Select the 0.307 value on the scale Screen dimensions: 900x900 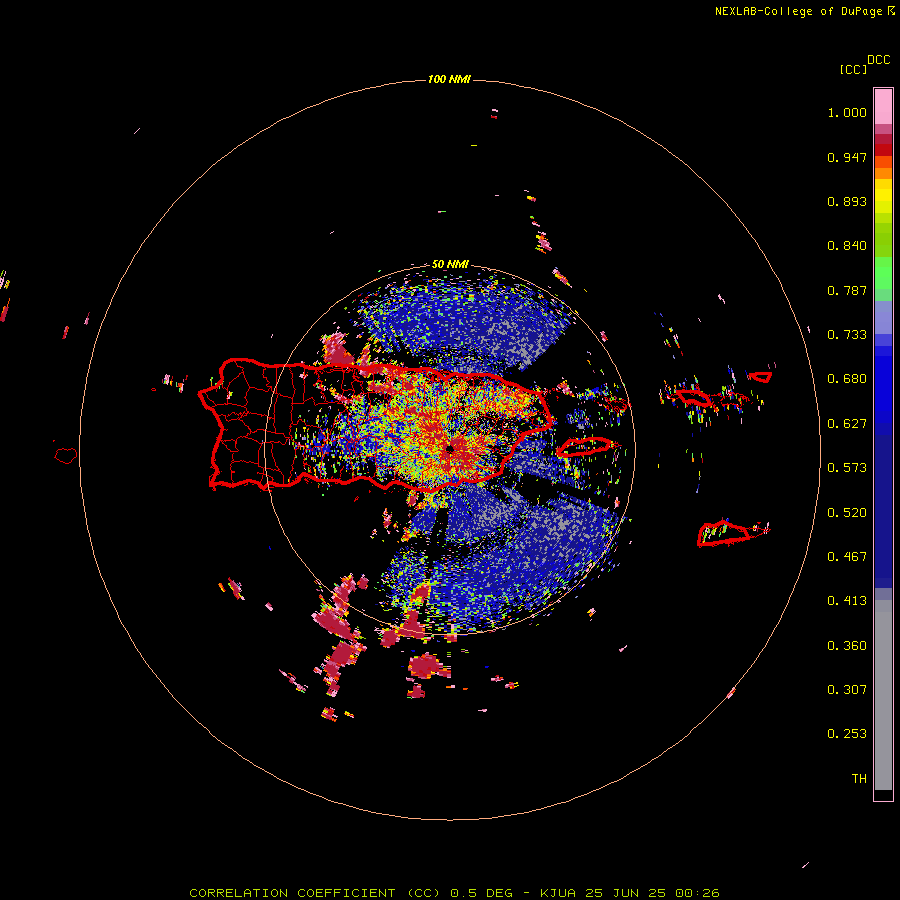pos(847,690)
